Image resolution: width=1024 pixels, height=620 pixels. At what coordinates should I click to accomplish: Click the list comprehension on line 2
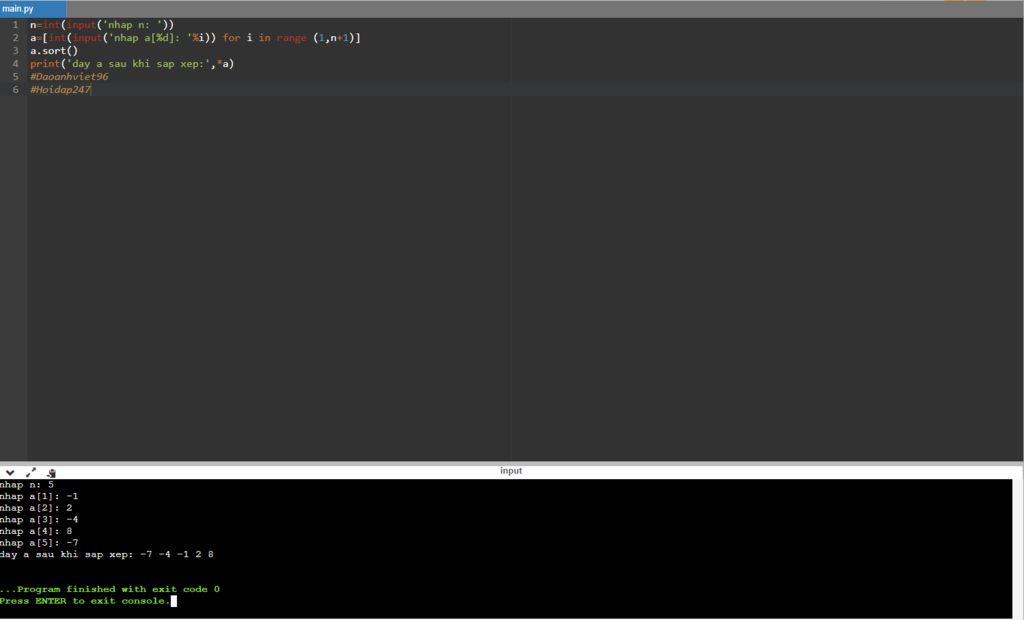coord(195,38)
